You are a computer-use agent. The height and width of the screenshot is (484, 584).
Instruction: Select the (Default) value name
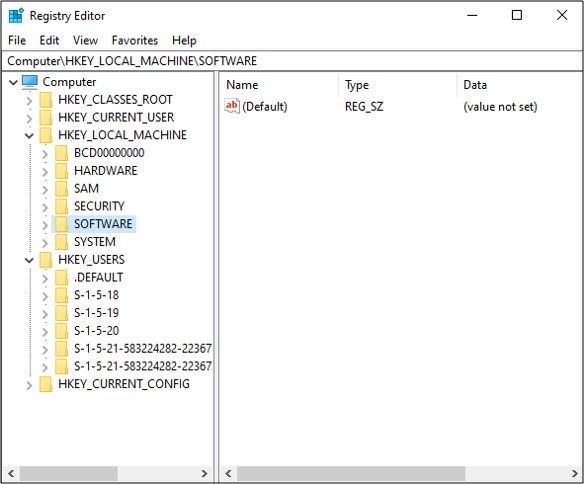pyautogui.click(x=264, y=107)
